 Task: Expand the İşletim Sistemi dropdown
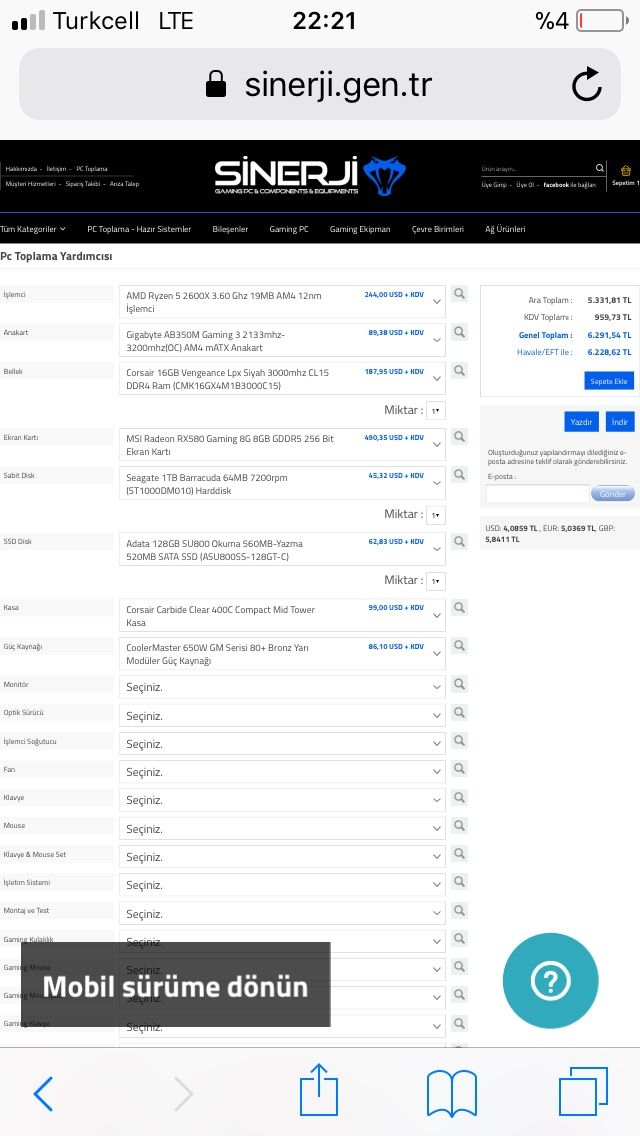[282, 885]
